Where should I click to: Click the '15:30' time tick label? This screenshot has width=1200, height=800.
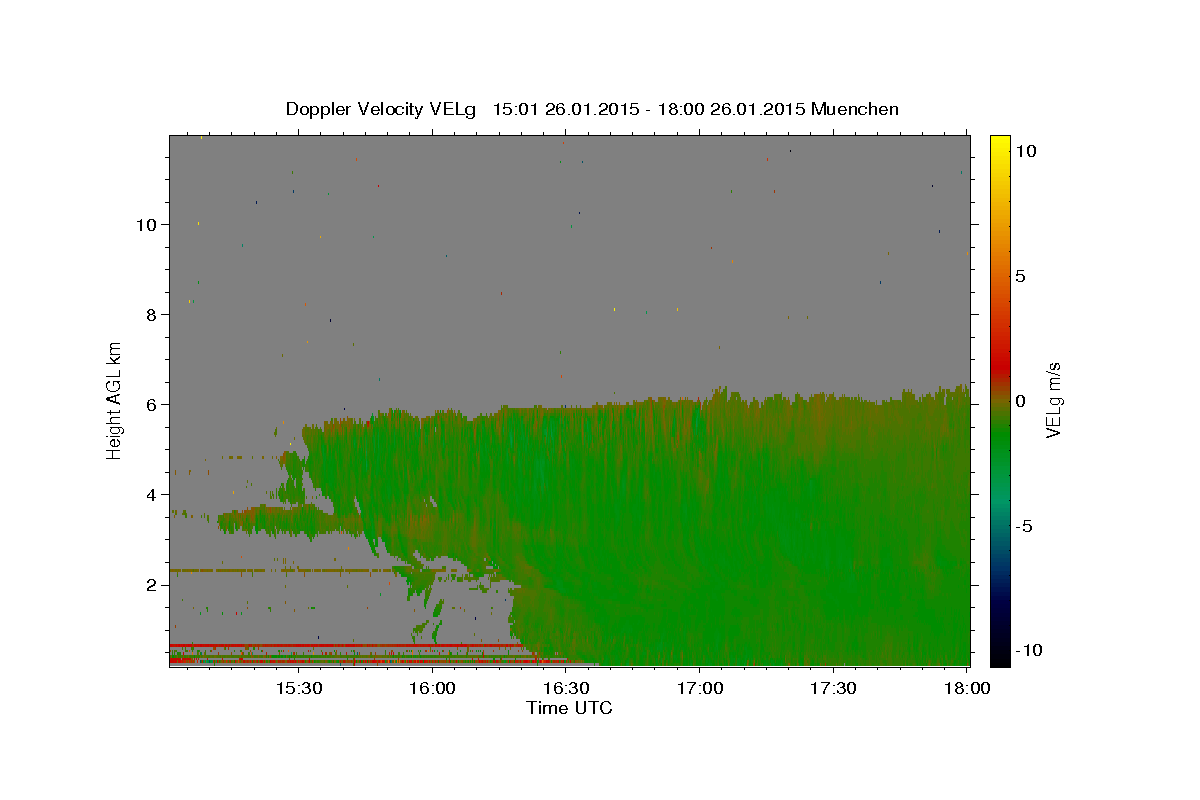[298, 688]
